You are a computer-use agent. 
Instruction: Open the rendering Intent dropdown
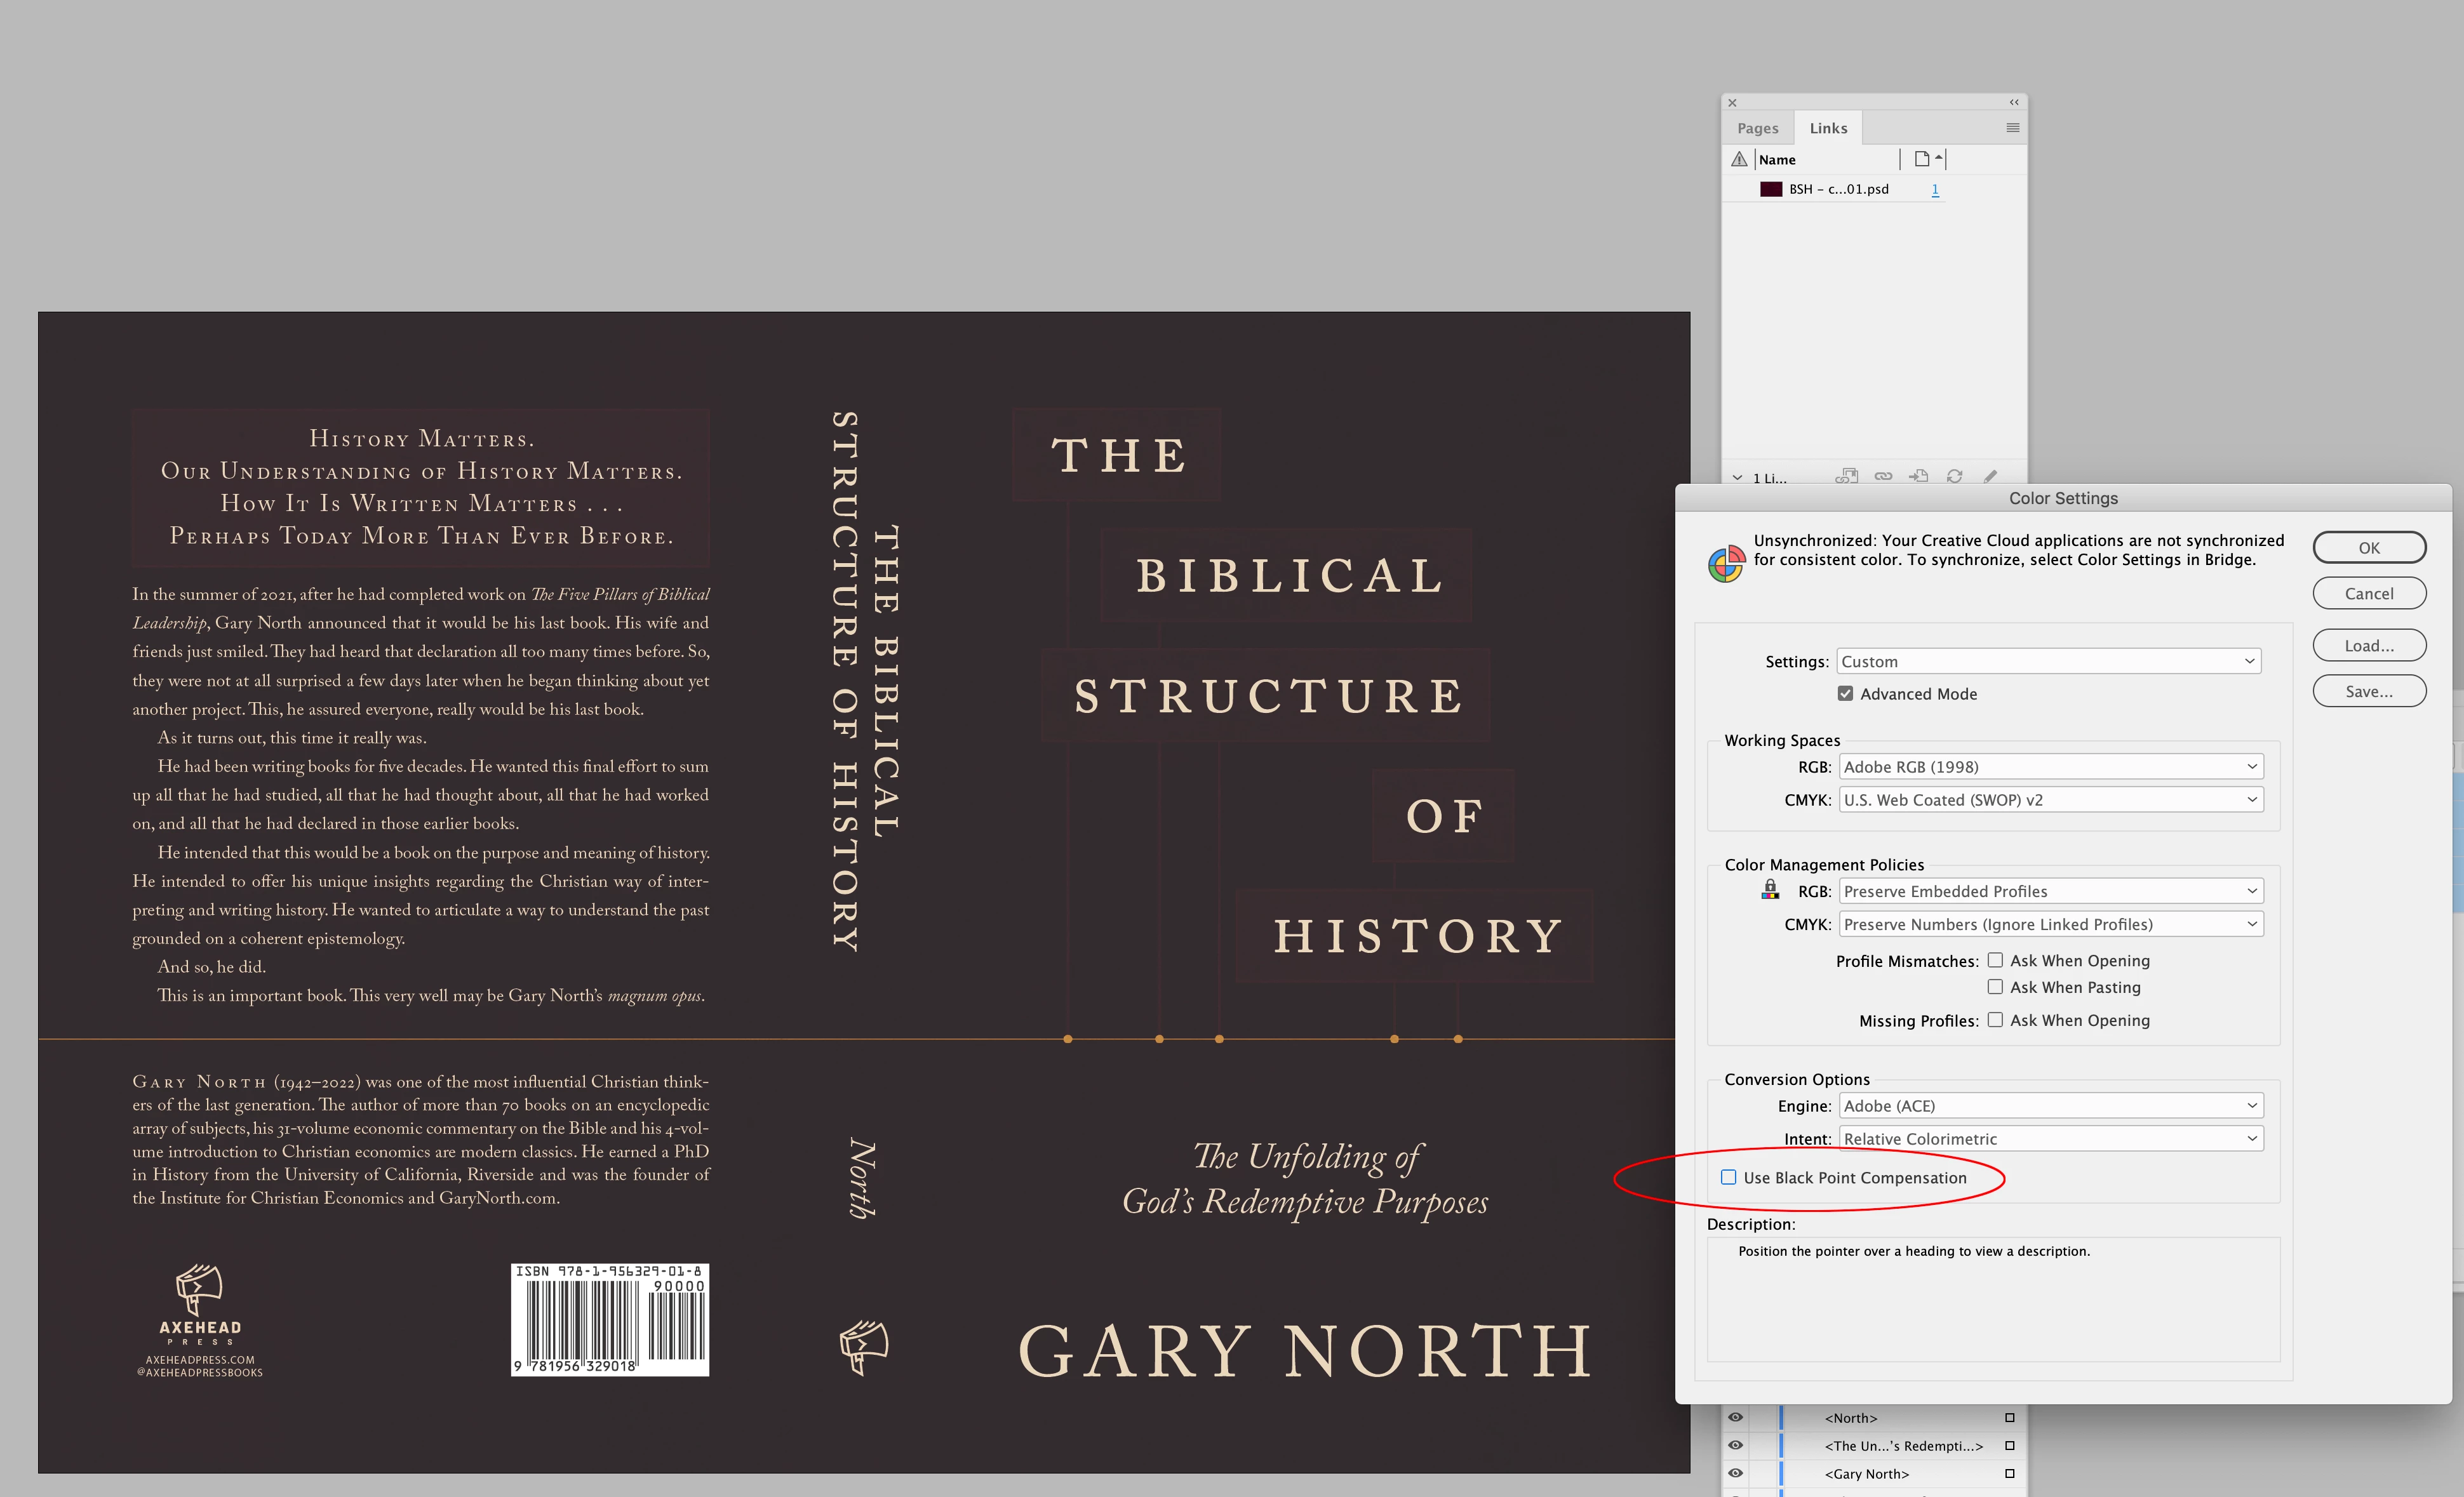click(x=2050, y=1138)
